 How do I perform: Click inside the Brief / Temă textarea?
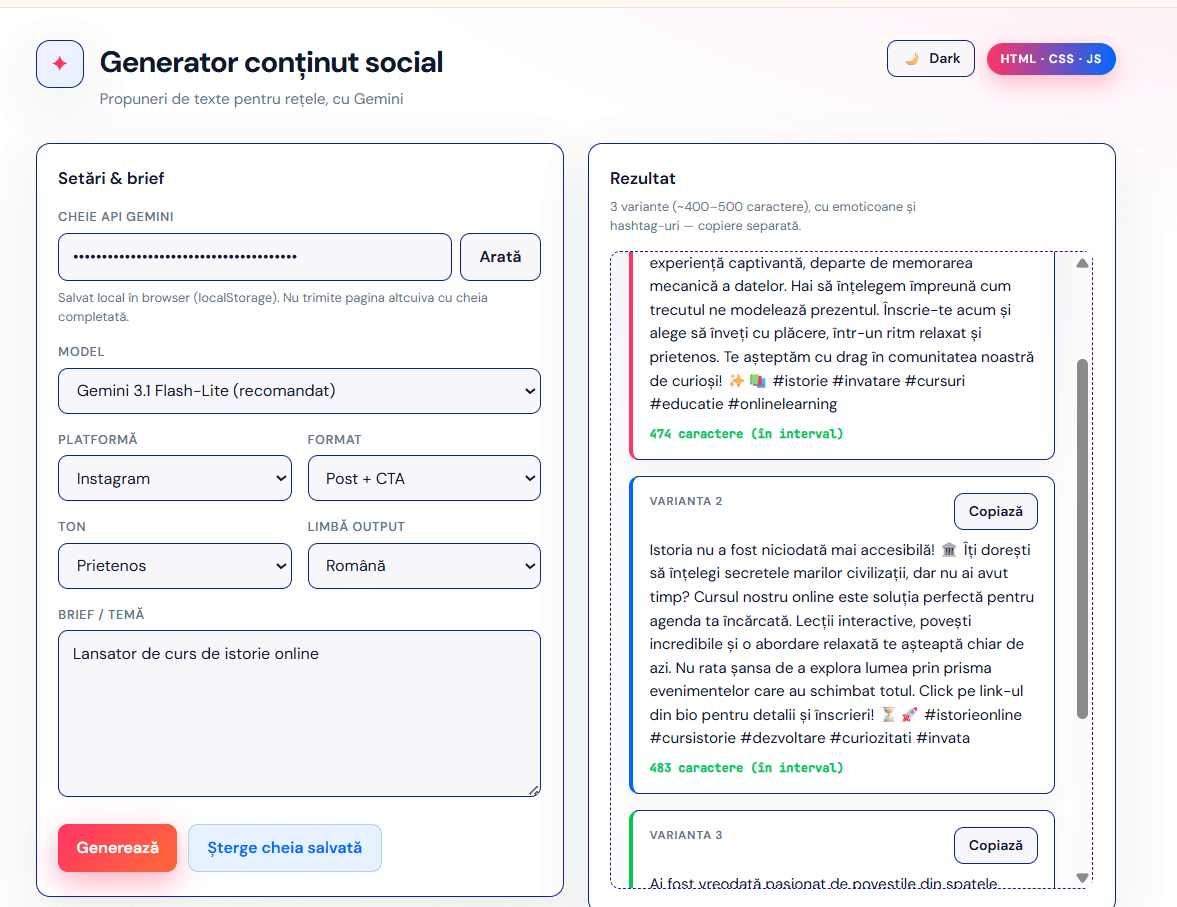pos(299,713)
